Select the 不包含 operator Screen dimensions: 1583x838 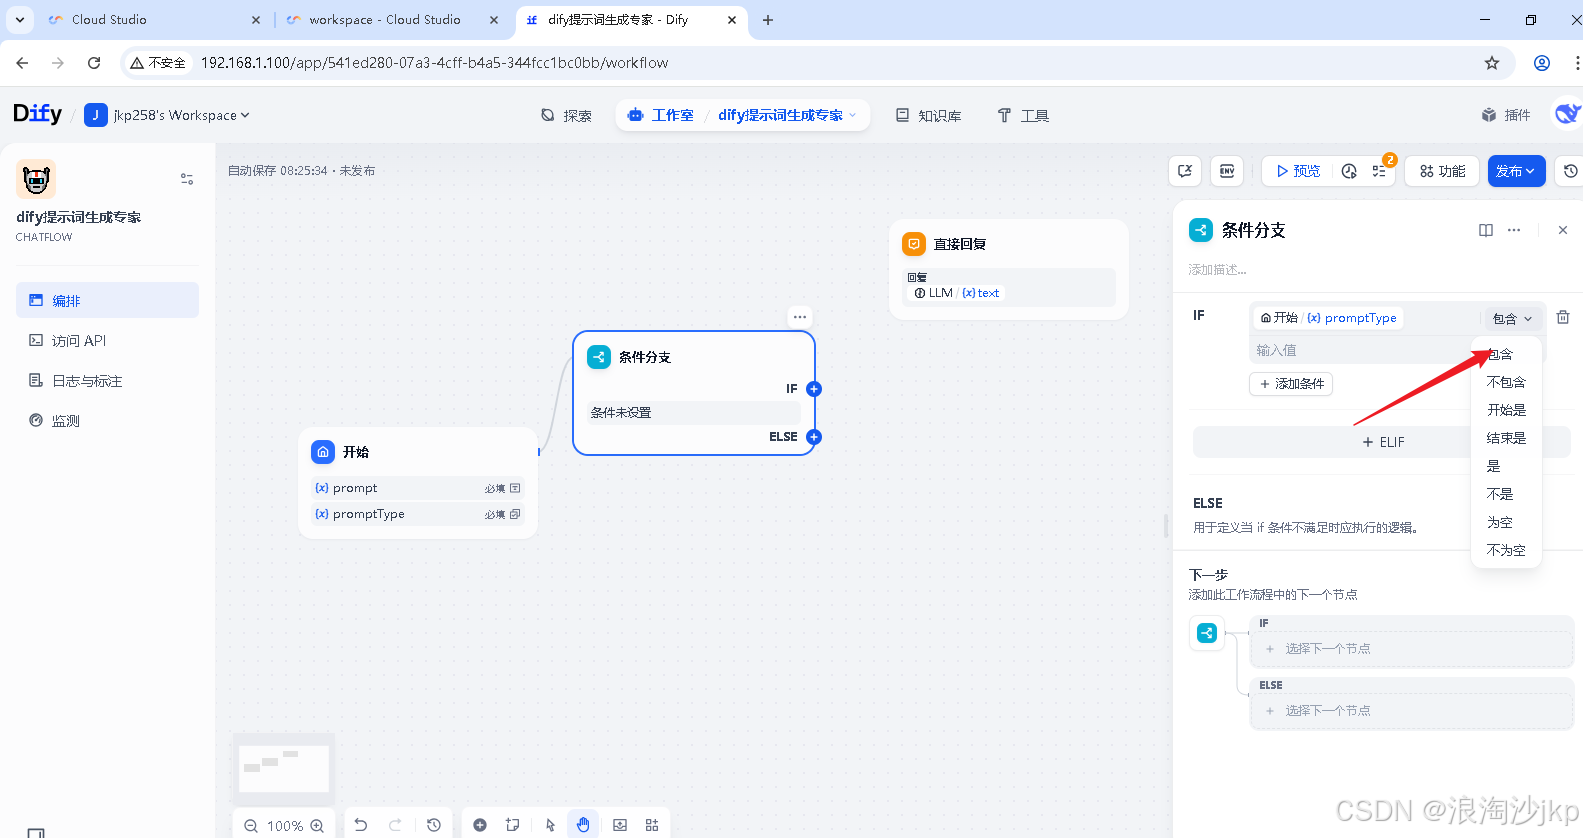click(1506, 382)
